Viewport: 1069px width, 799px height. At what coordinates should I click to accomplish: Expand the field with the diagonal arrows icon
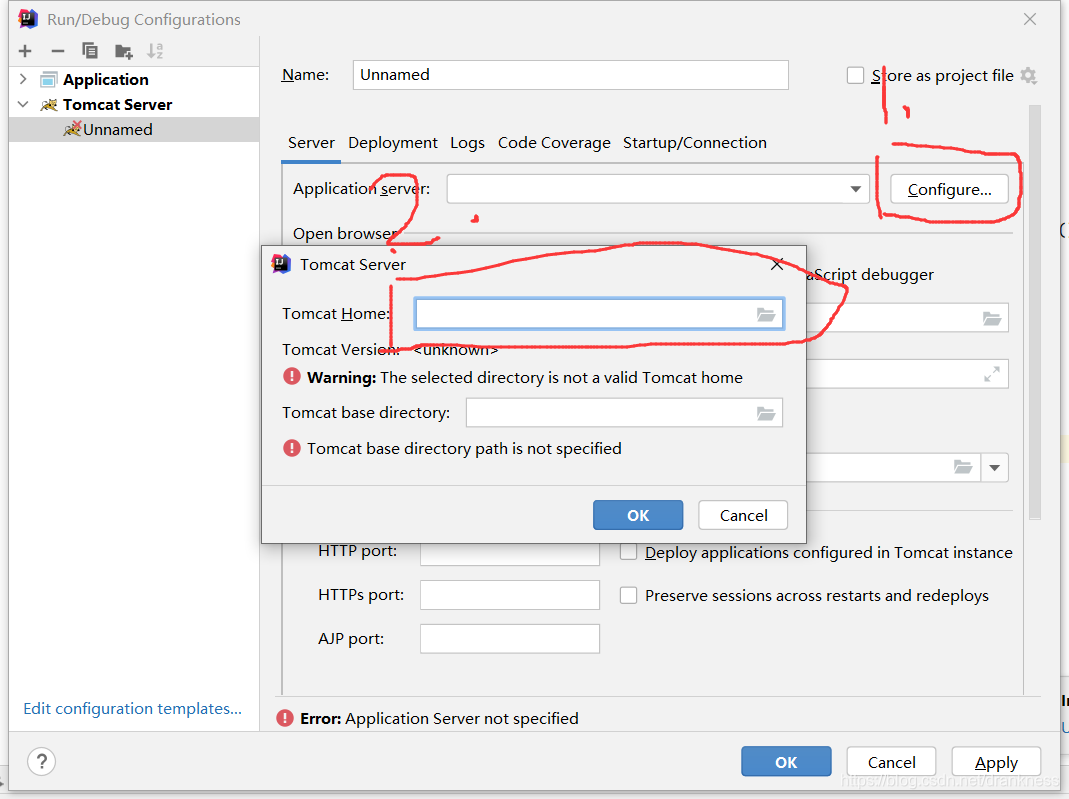point(992,374)
